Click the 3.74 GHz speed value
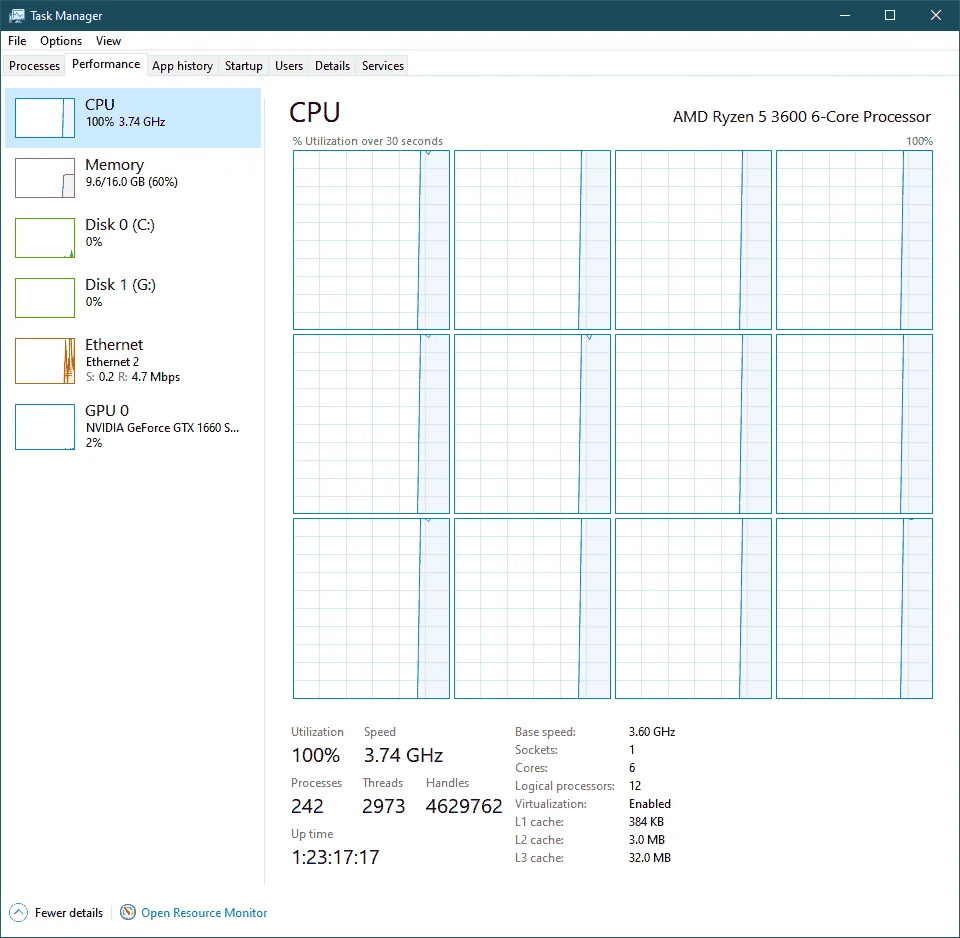Screen dimensions: 960x938 tap(403, 756)
